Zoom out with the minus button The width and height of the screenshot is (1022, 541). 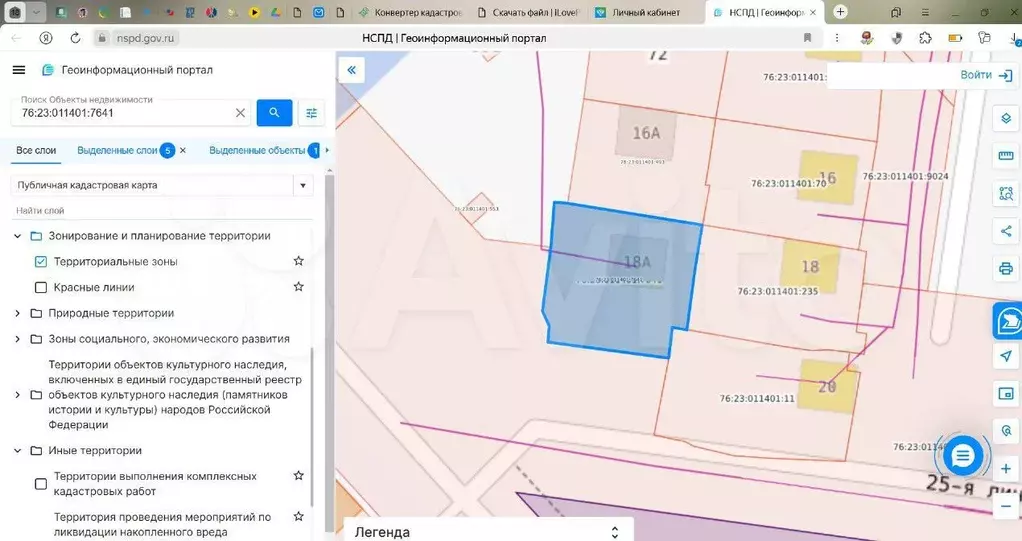click(1006, 506)
